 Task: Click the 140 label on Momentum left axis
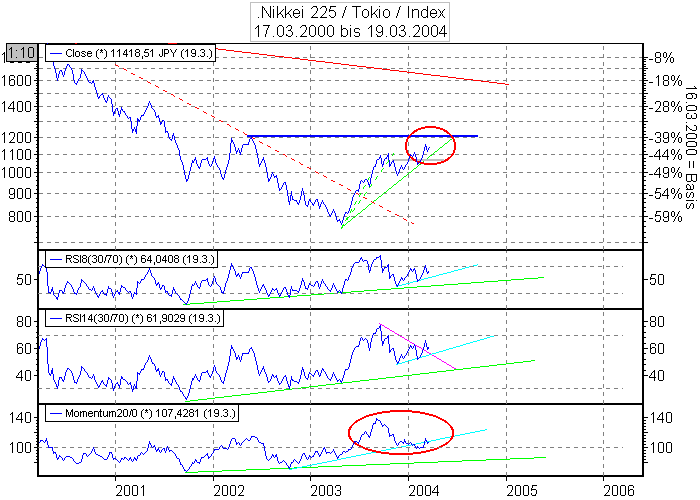point(21,418)
